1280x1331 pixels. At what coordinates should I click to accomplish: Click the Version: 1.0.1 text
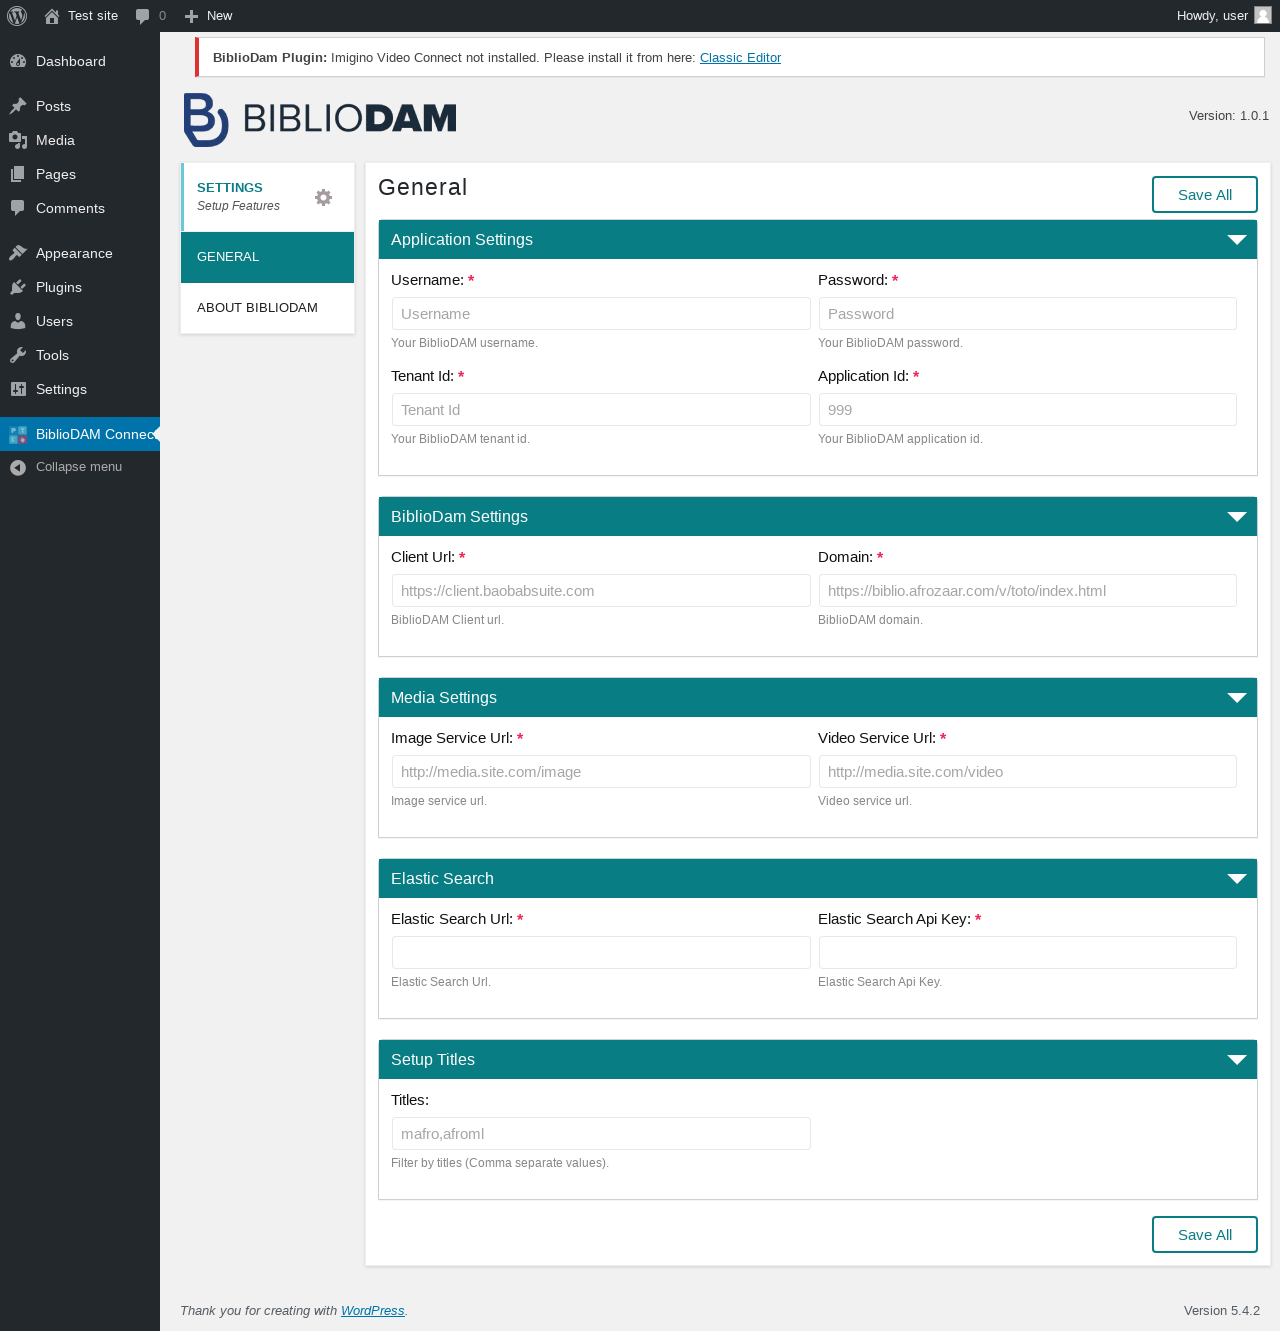tap(1229, 116)
